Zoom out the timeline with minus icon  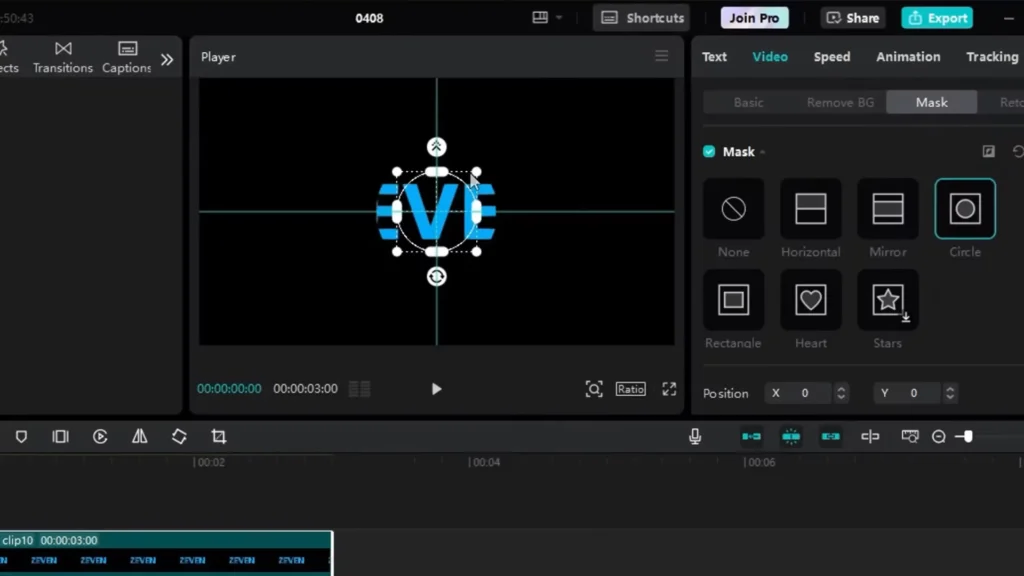[938, 436]
